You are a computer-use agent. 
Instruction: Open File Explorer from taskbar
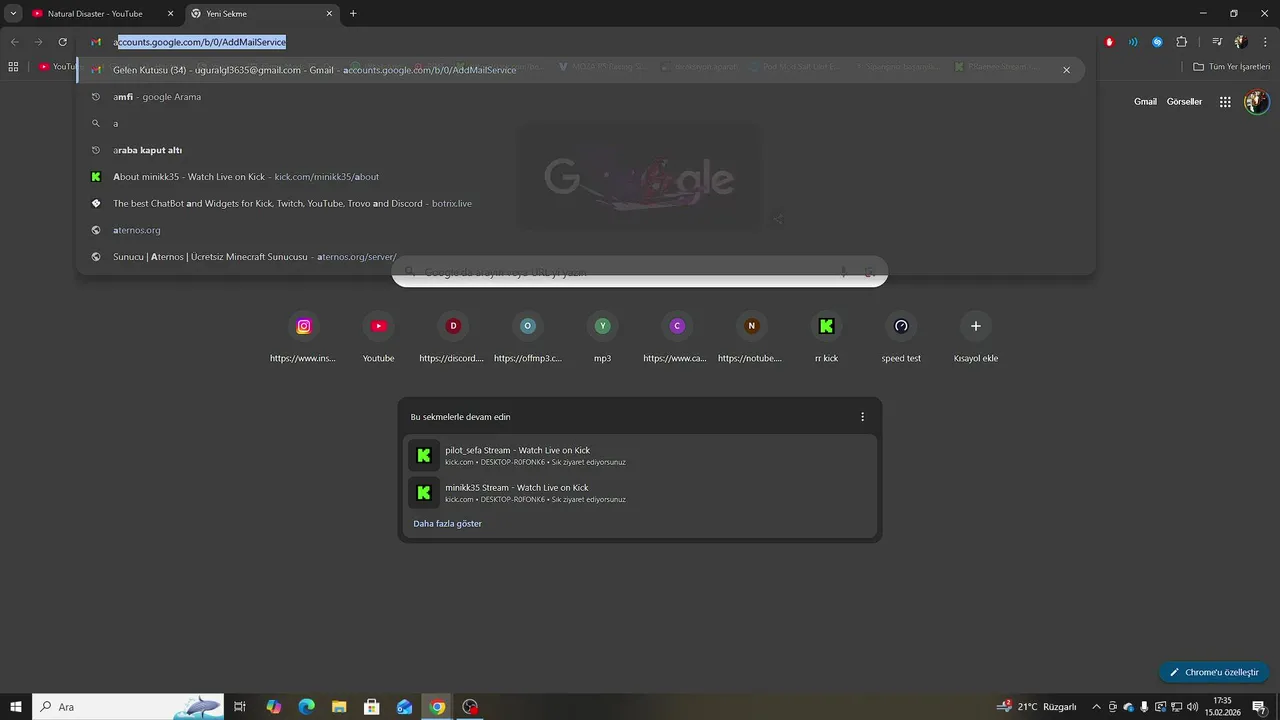[339, 707]
